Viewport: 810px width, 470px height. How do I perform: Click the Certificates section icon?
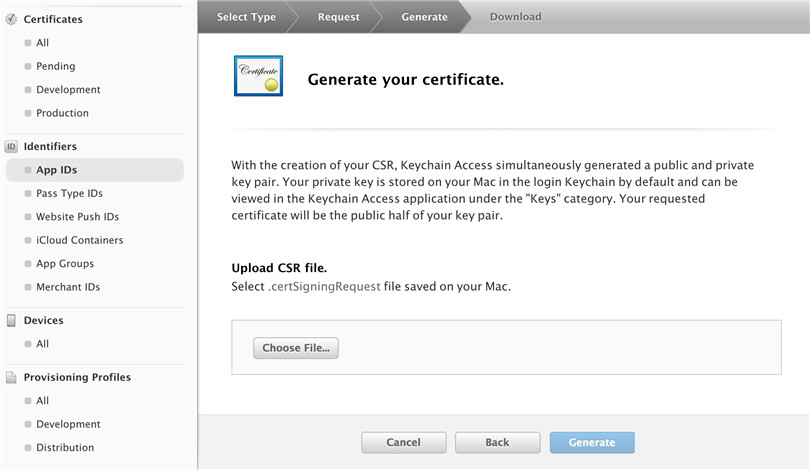pyautogui.click(x=11, y=19)
